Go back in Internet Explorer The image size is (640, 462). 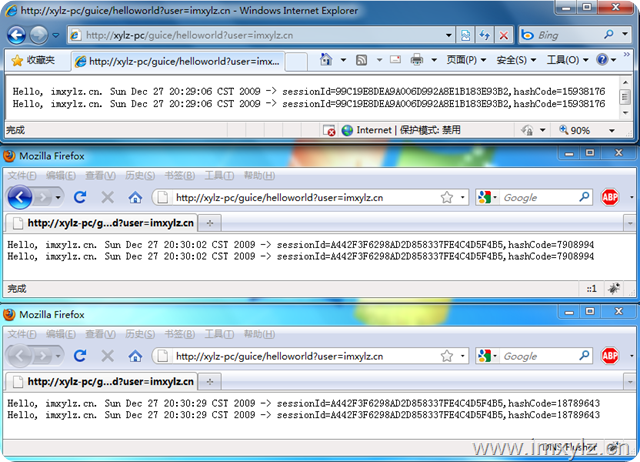tap(16, 35)
